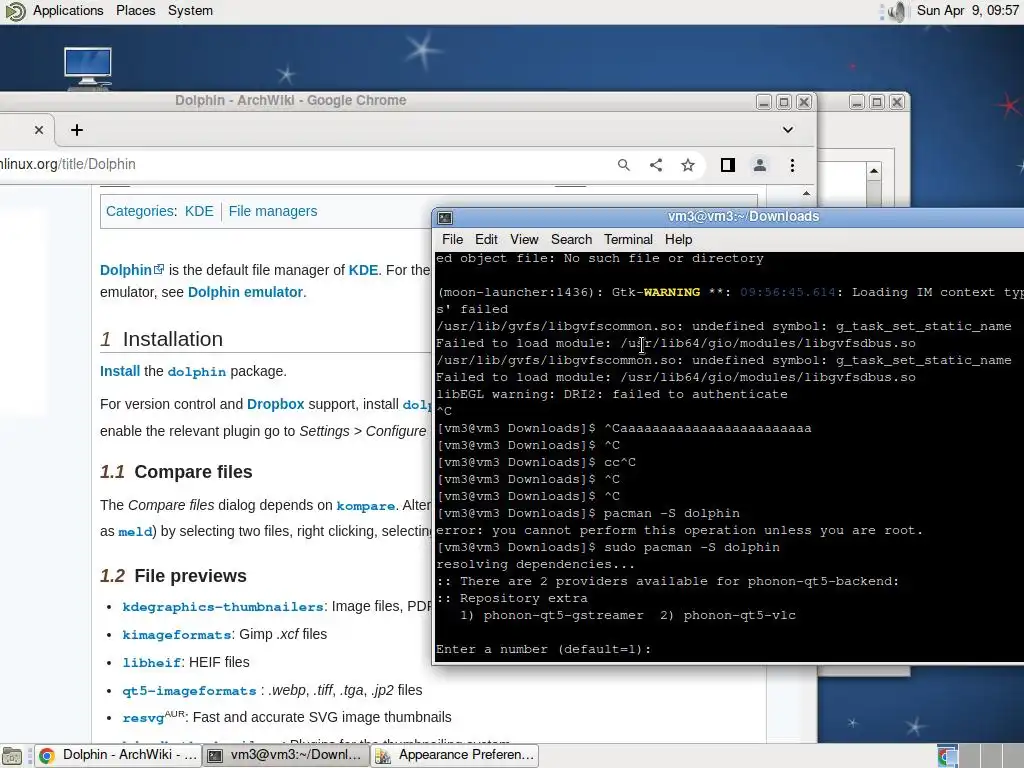The height and width of the screenshot is (768, 1024).
Task: Open the terminal View menu
Action: coord(524,239)
